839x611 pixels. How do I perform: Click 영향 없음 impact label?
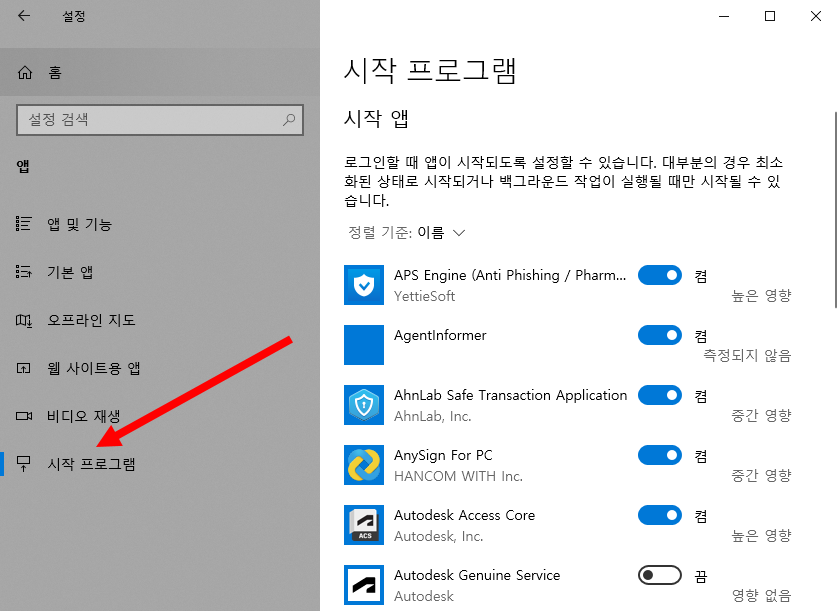pyautogui.click(x=761, y=595)
